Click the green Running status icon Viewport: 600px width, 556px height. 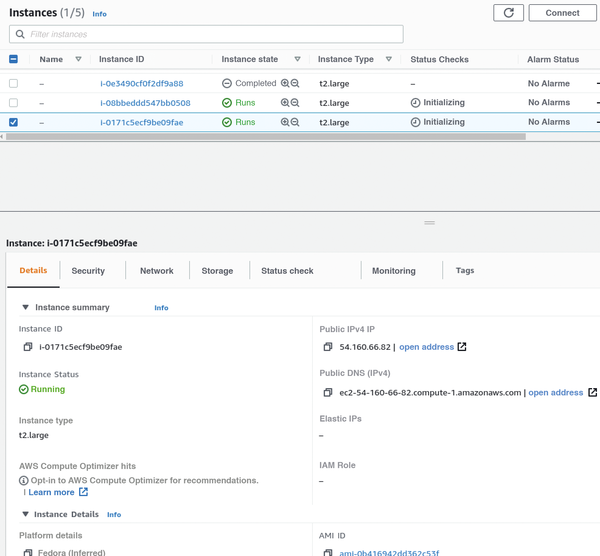[x=24, y=389]
